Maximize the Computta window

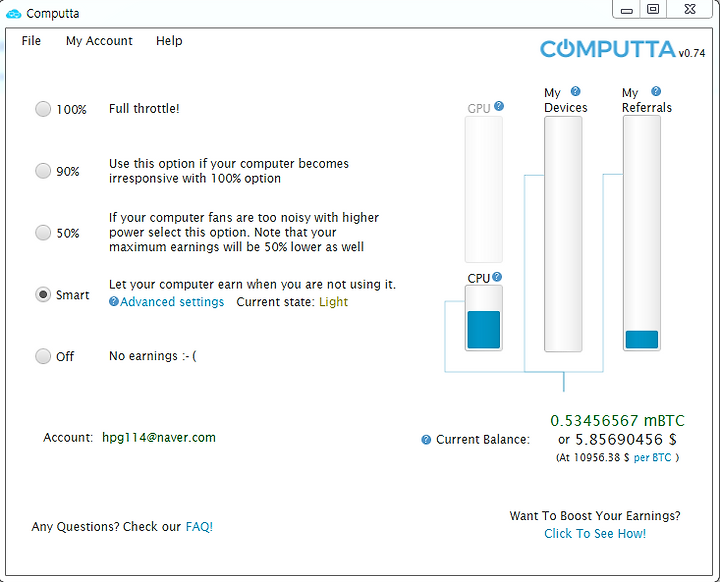pyautogui.click(x=653, y=9)
